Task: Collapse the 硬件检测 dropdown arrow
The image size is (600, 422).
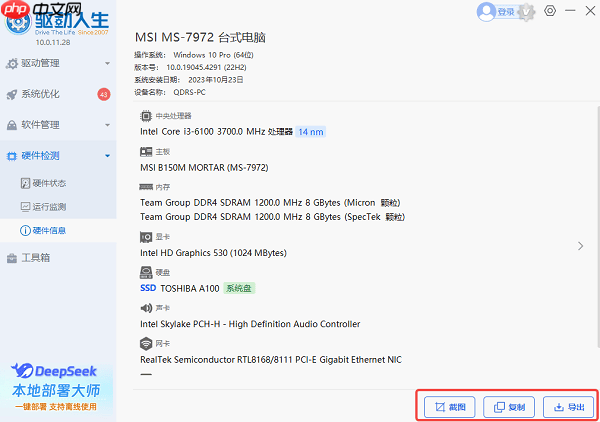Action: click(108, 156)
